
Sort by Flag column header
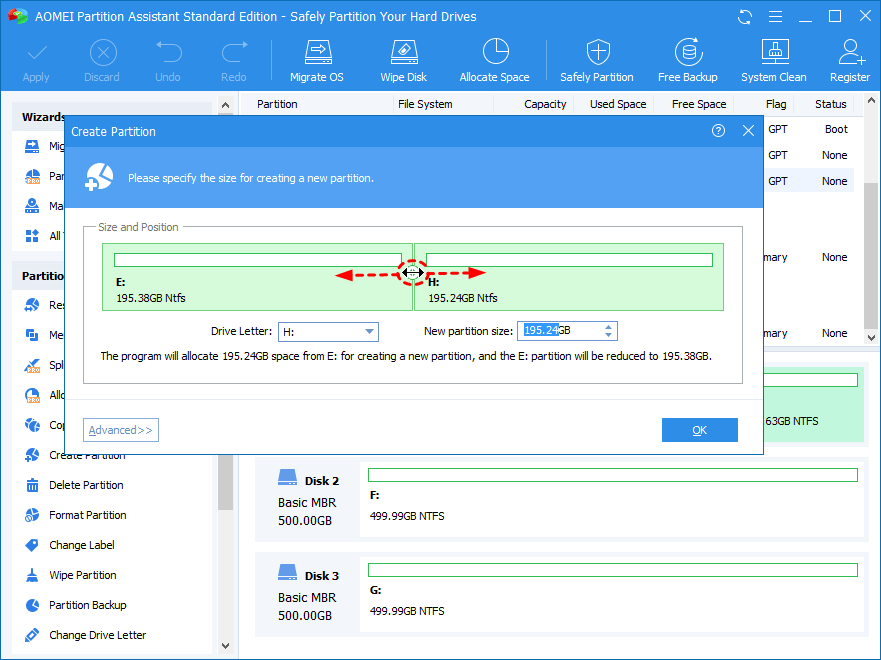(x=776, y=104)
